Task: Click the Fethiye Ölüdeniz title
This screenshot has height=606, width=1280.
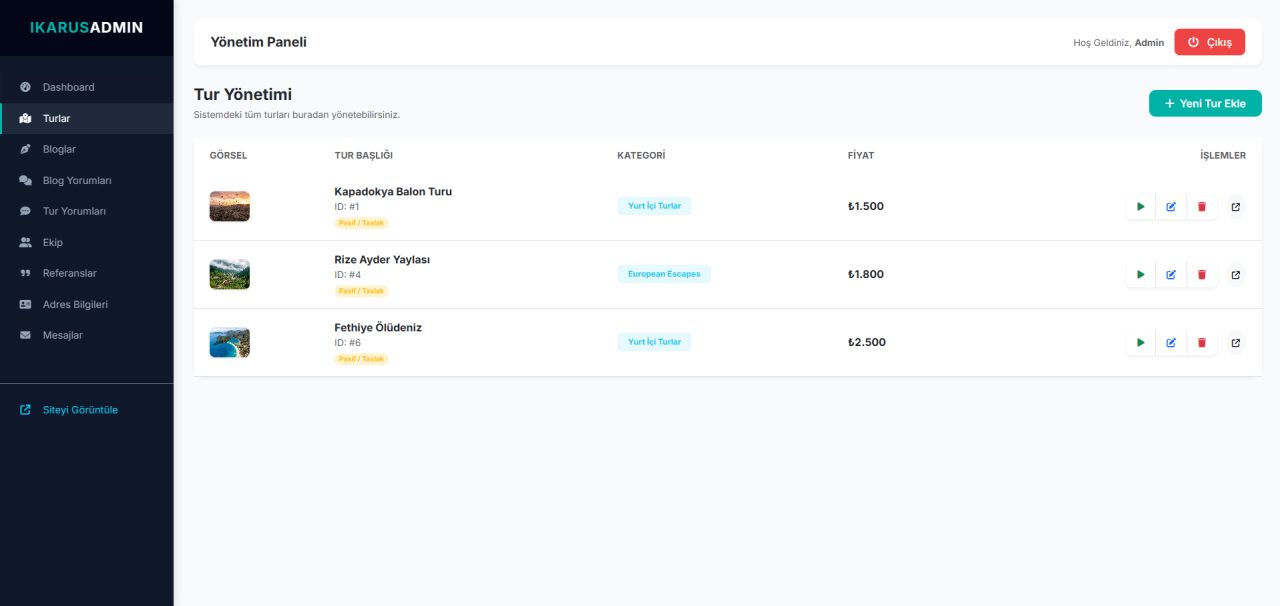Action: pyautogui.click(x=378, y=327)
